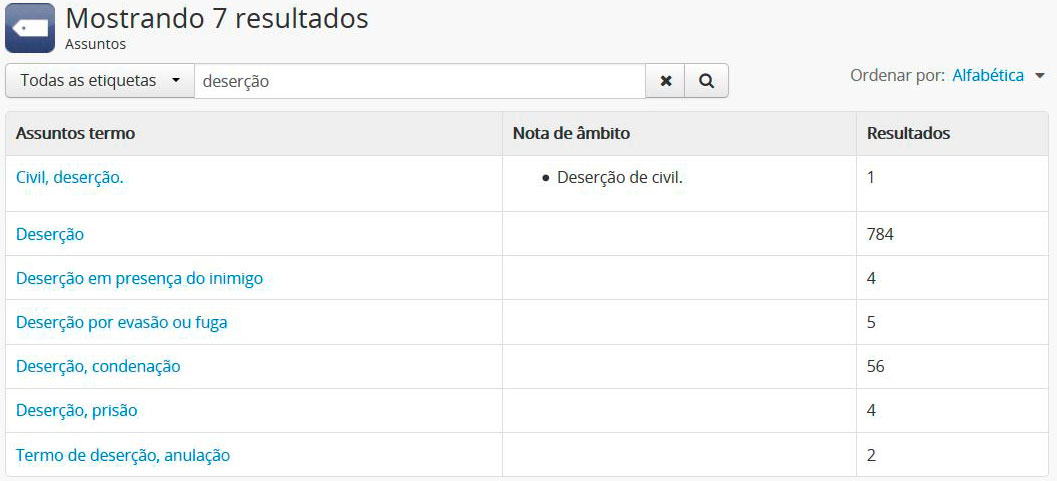Open 'Deserção por evasão ou fuga'
Image resolution: width=1057 pixels, height=481 pixels.
tap(122, 323)
